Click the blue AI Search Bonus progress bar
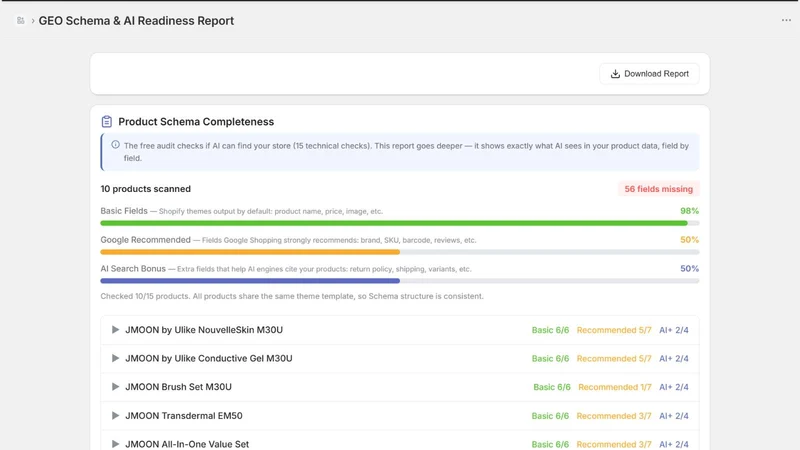Viewport: 800px width, 450px height. [399, 281]
